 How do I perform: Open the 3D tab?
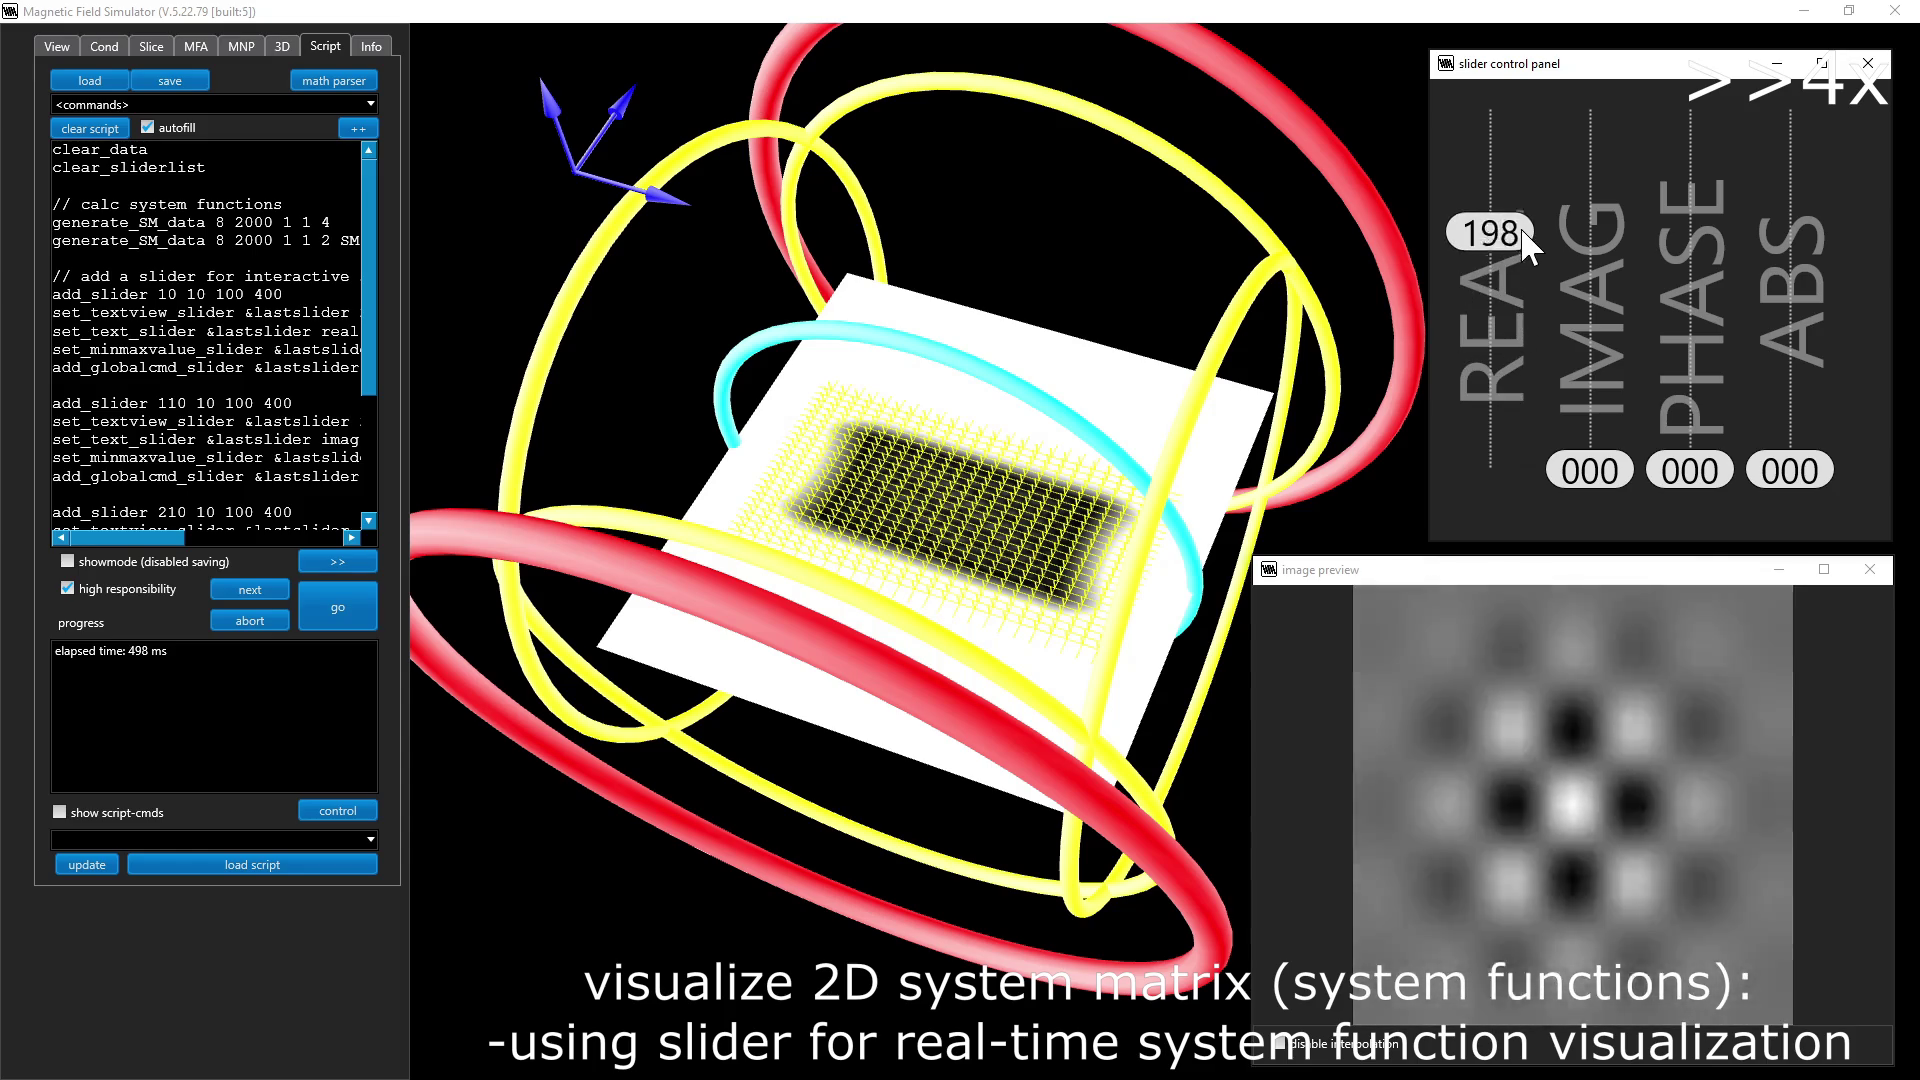(282, 47)
